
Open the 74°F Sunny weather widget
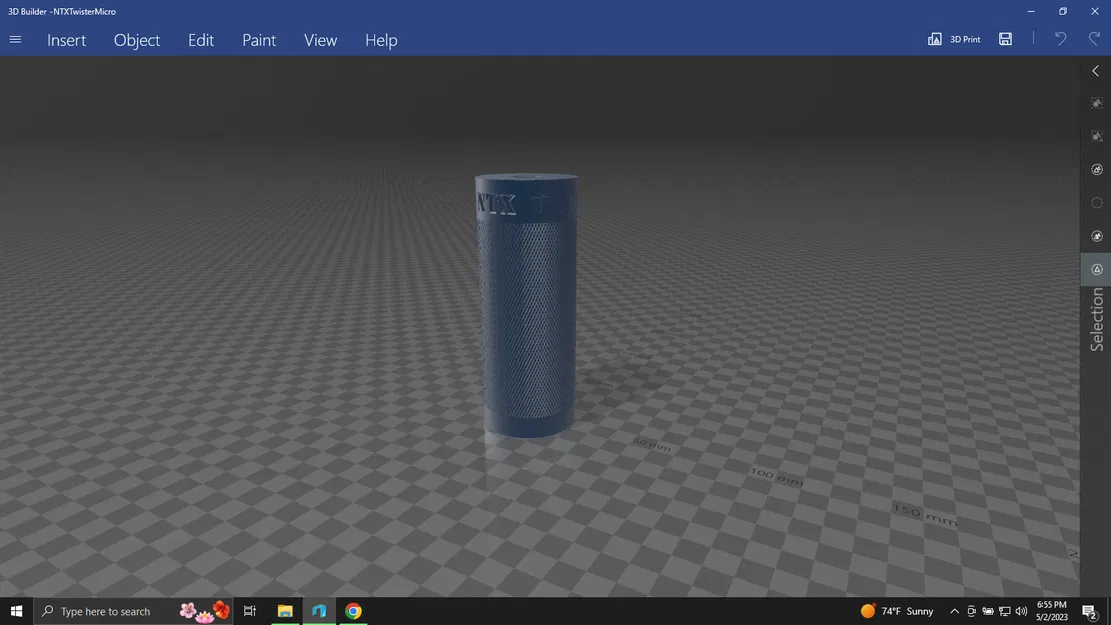coord(897,611)
